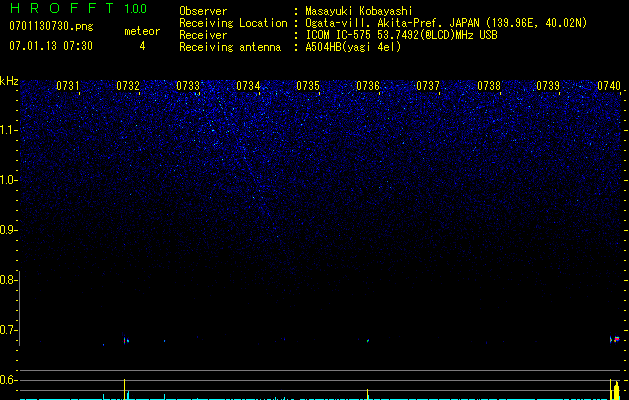Click the 0.9 frequency axis label
Image resolution: width=629 pixels, height=400 pixels.
pos(8,230)
